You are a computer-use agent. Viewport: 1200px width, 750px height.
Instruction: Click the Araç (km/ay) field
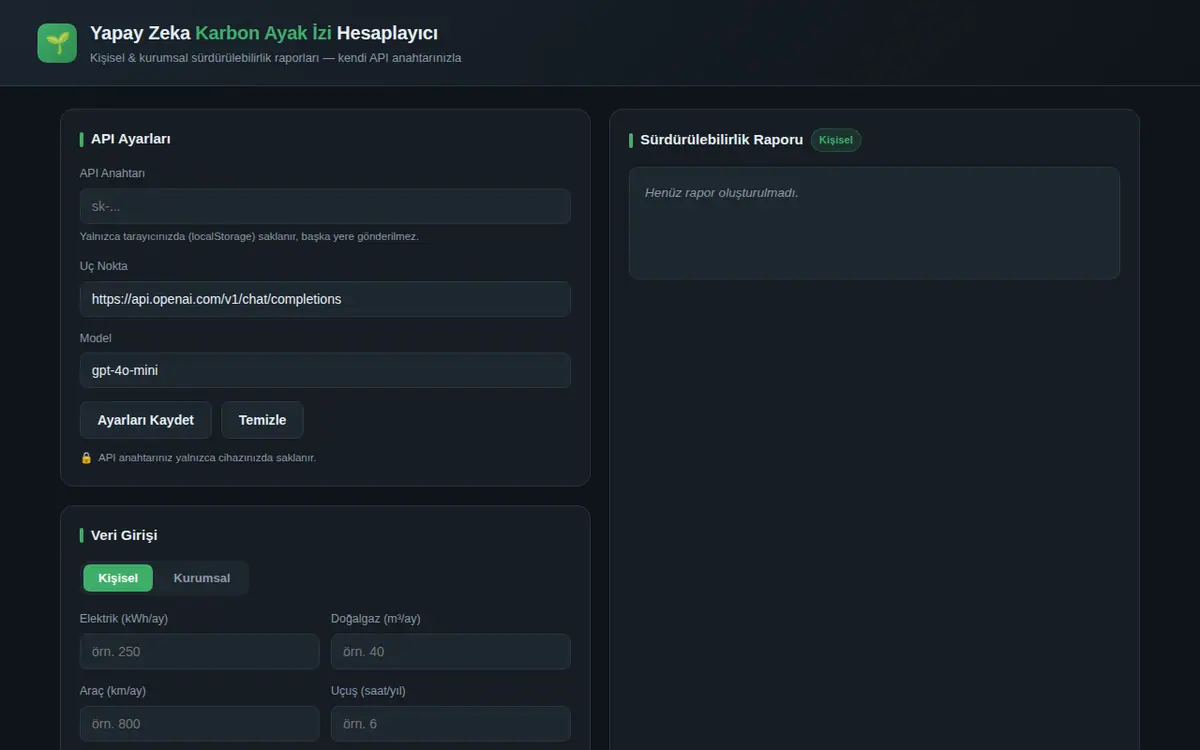(200, 724)
